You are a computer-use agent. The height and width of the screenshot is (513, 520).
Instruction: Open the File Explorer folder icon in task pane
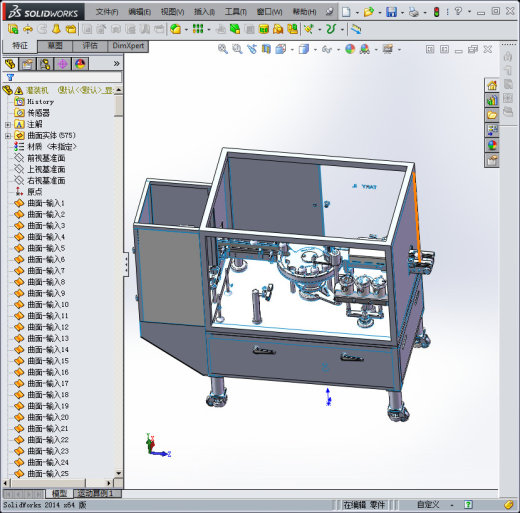point(492,115)
